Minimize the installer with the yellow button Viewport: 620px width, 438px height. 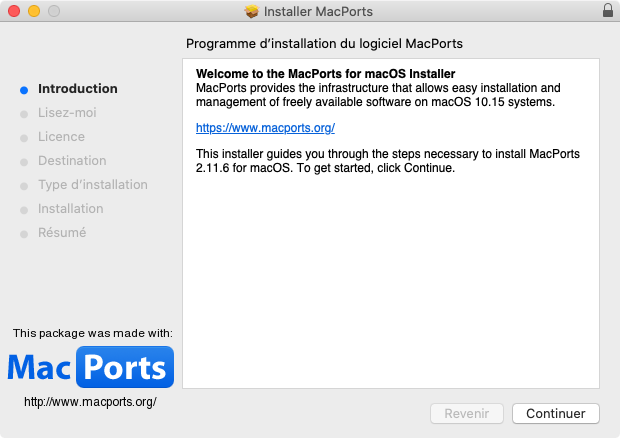click(33, 11)
